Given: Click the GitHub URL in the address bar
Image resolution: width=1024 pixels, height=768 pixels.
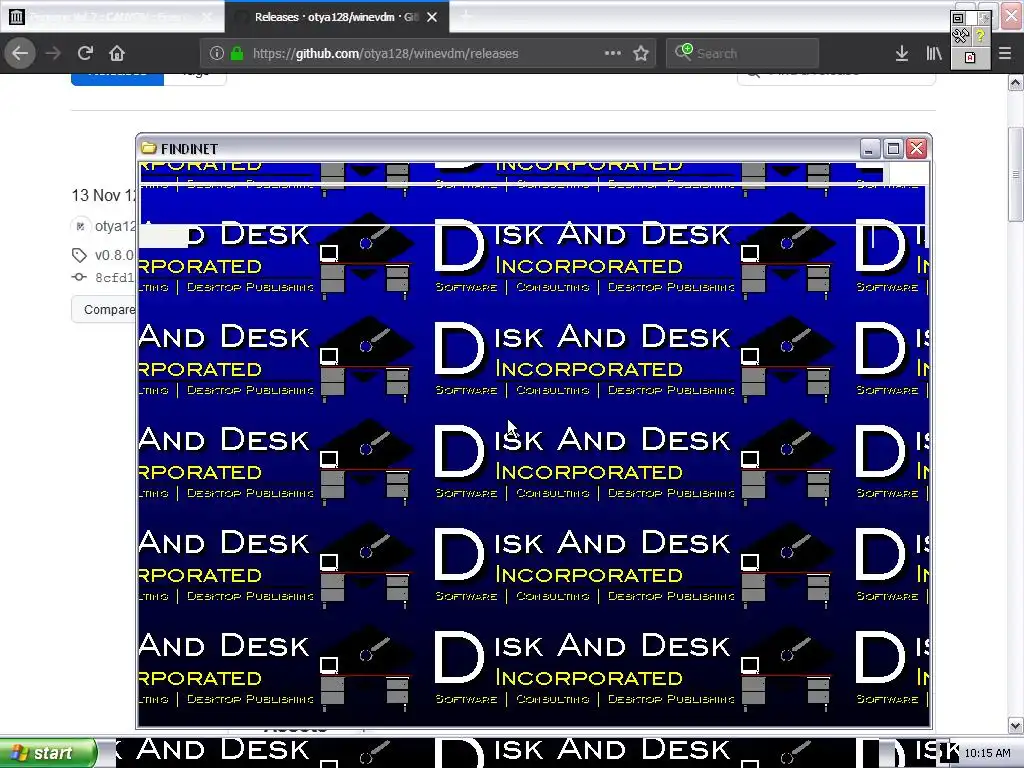Looking at the screenshot, I should pyautogui.click(x=385, y=54).
